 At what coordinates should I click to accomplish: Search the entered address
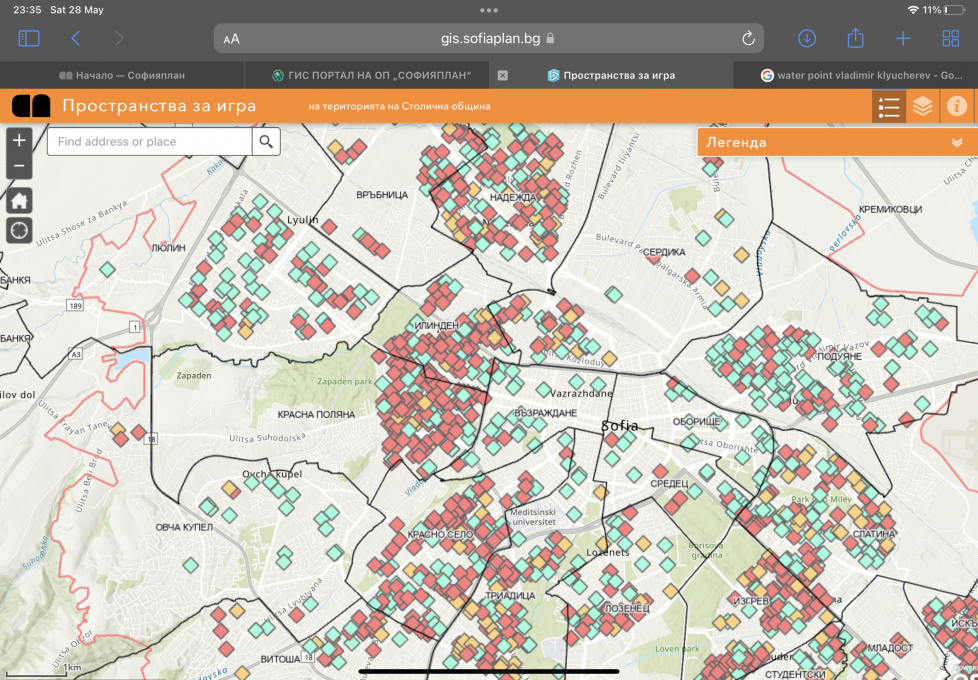(266, 142)
